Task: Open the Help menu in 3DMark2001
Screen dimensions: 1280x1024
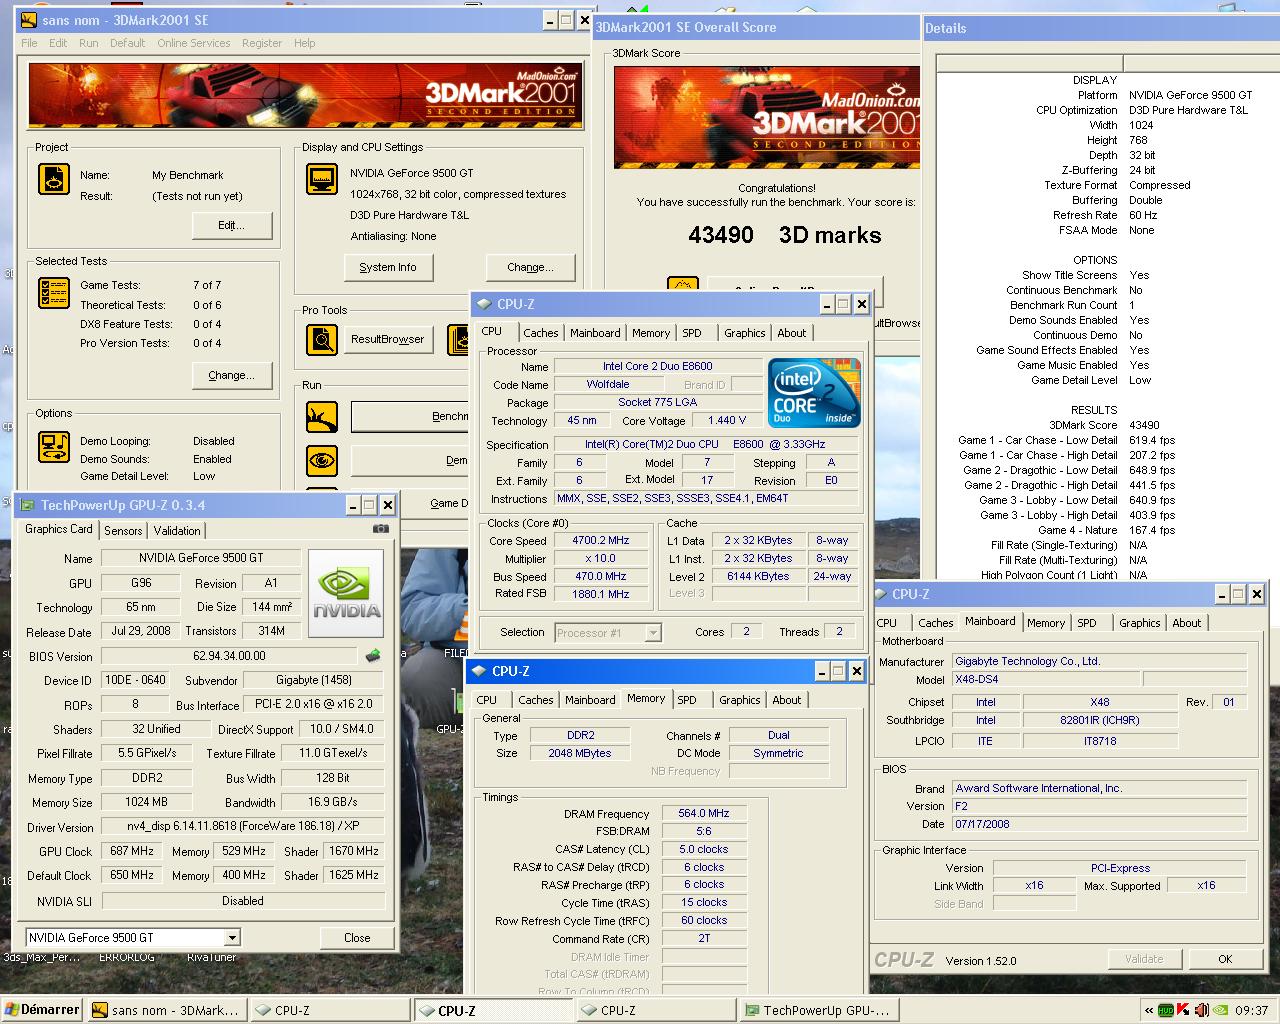Action: point(305,43)
